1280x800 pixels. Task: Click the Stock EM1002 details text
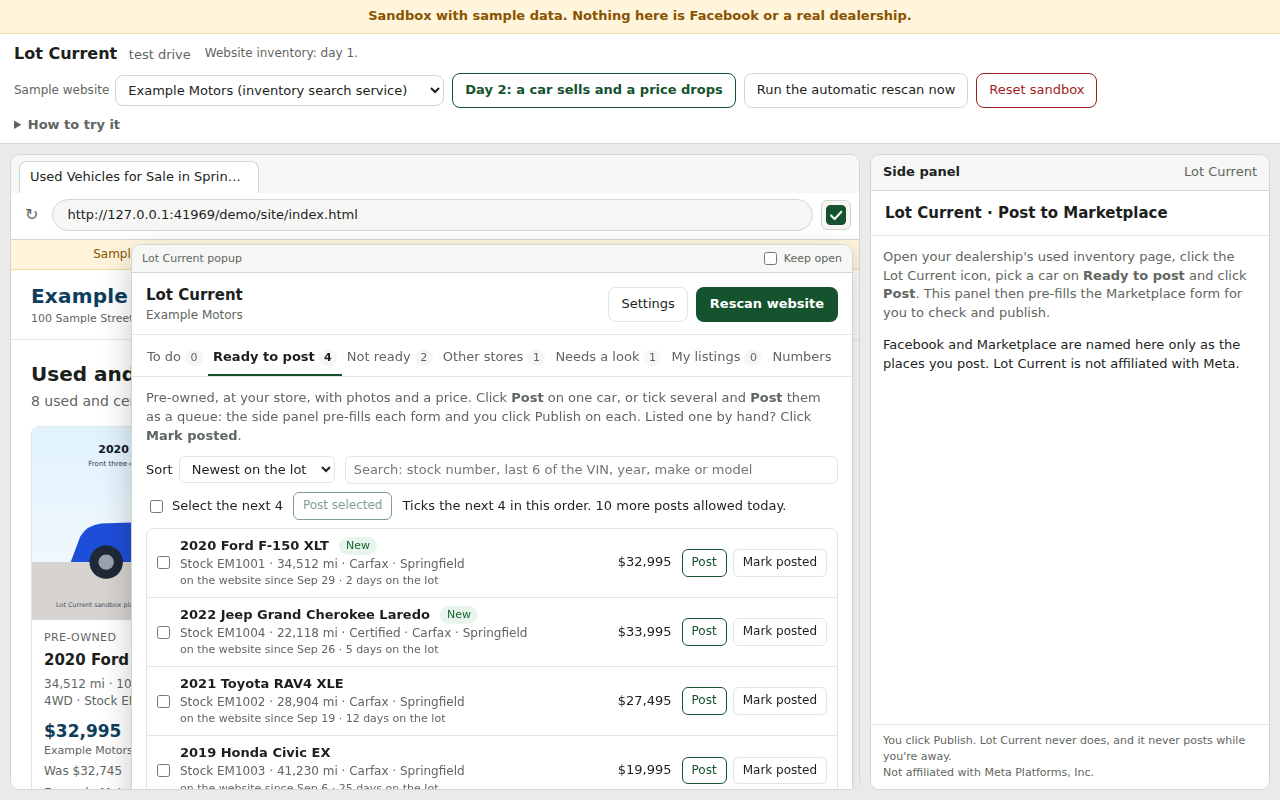322,702
